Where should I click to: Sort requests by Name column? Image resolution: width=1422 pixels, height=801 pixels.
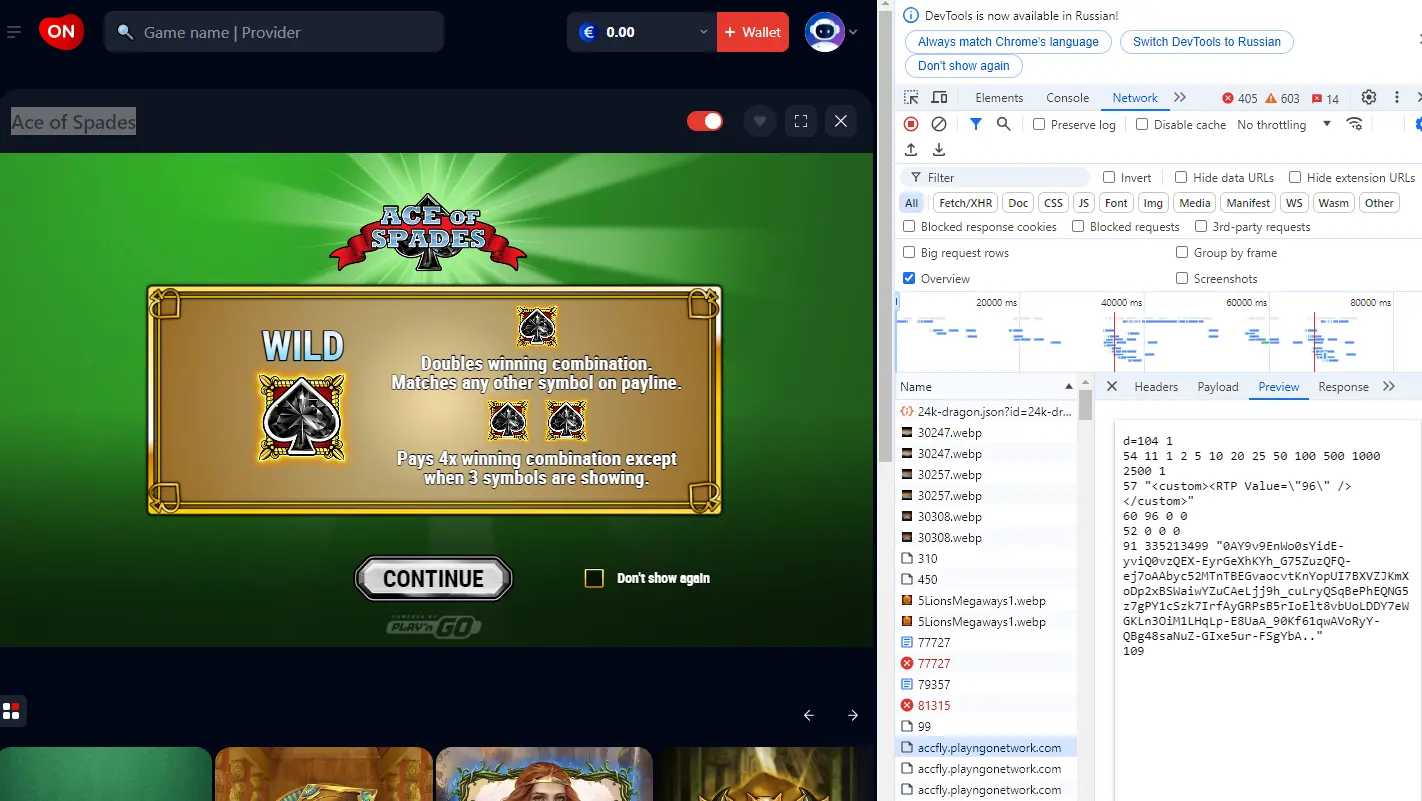point(985,387)
